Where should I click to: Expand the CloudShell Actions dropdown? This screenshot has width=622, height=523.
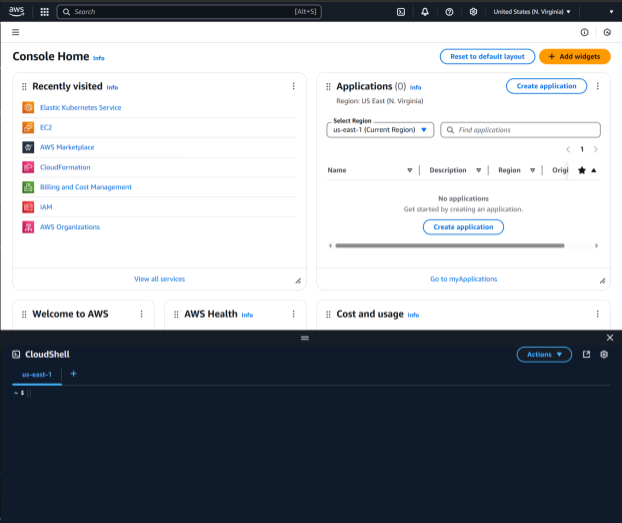coord(544,354)
